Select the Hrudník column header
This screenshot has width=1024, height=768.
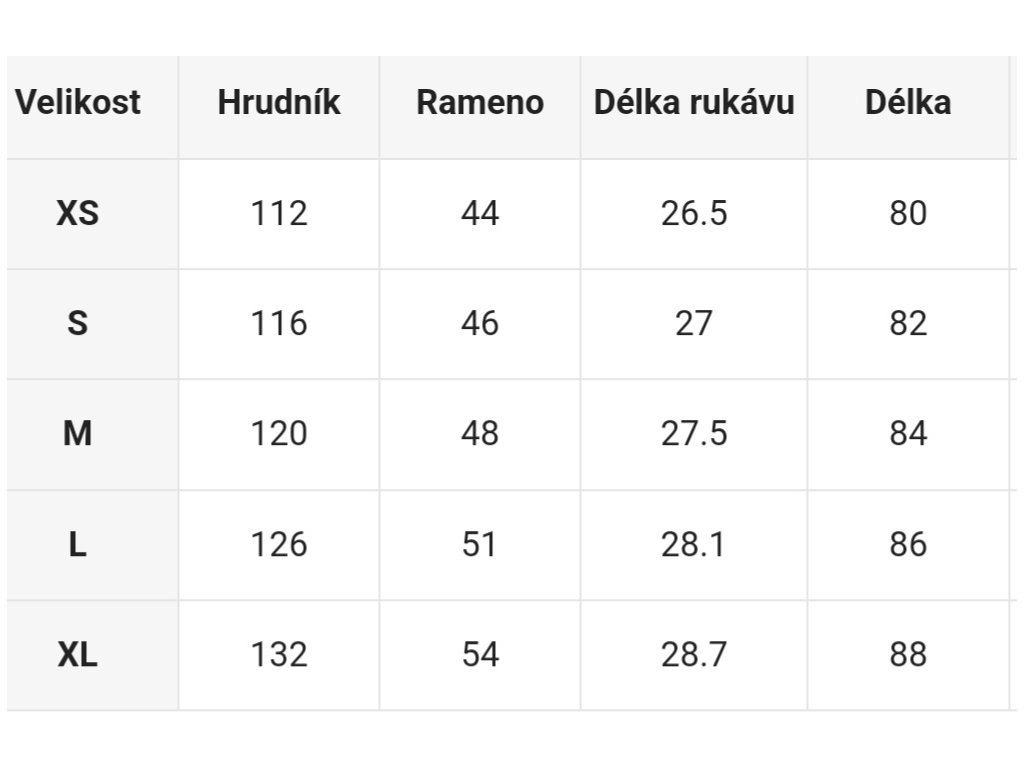(279, 103)
